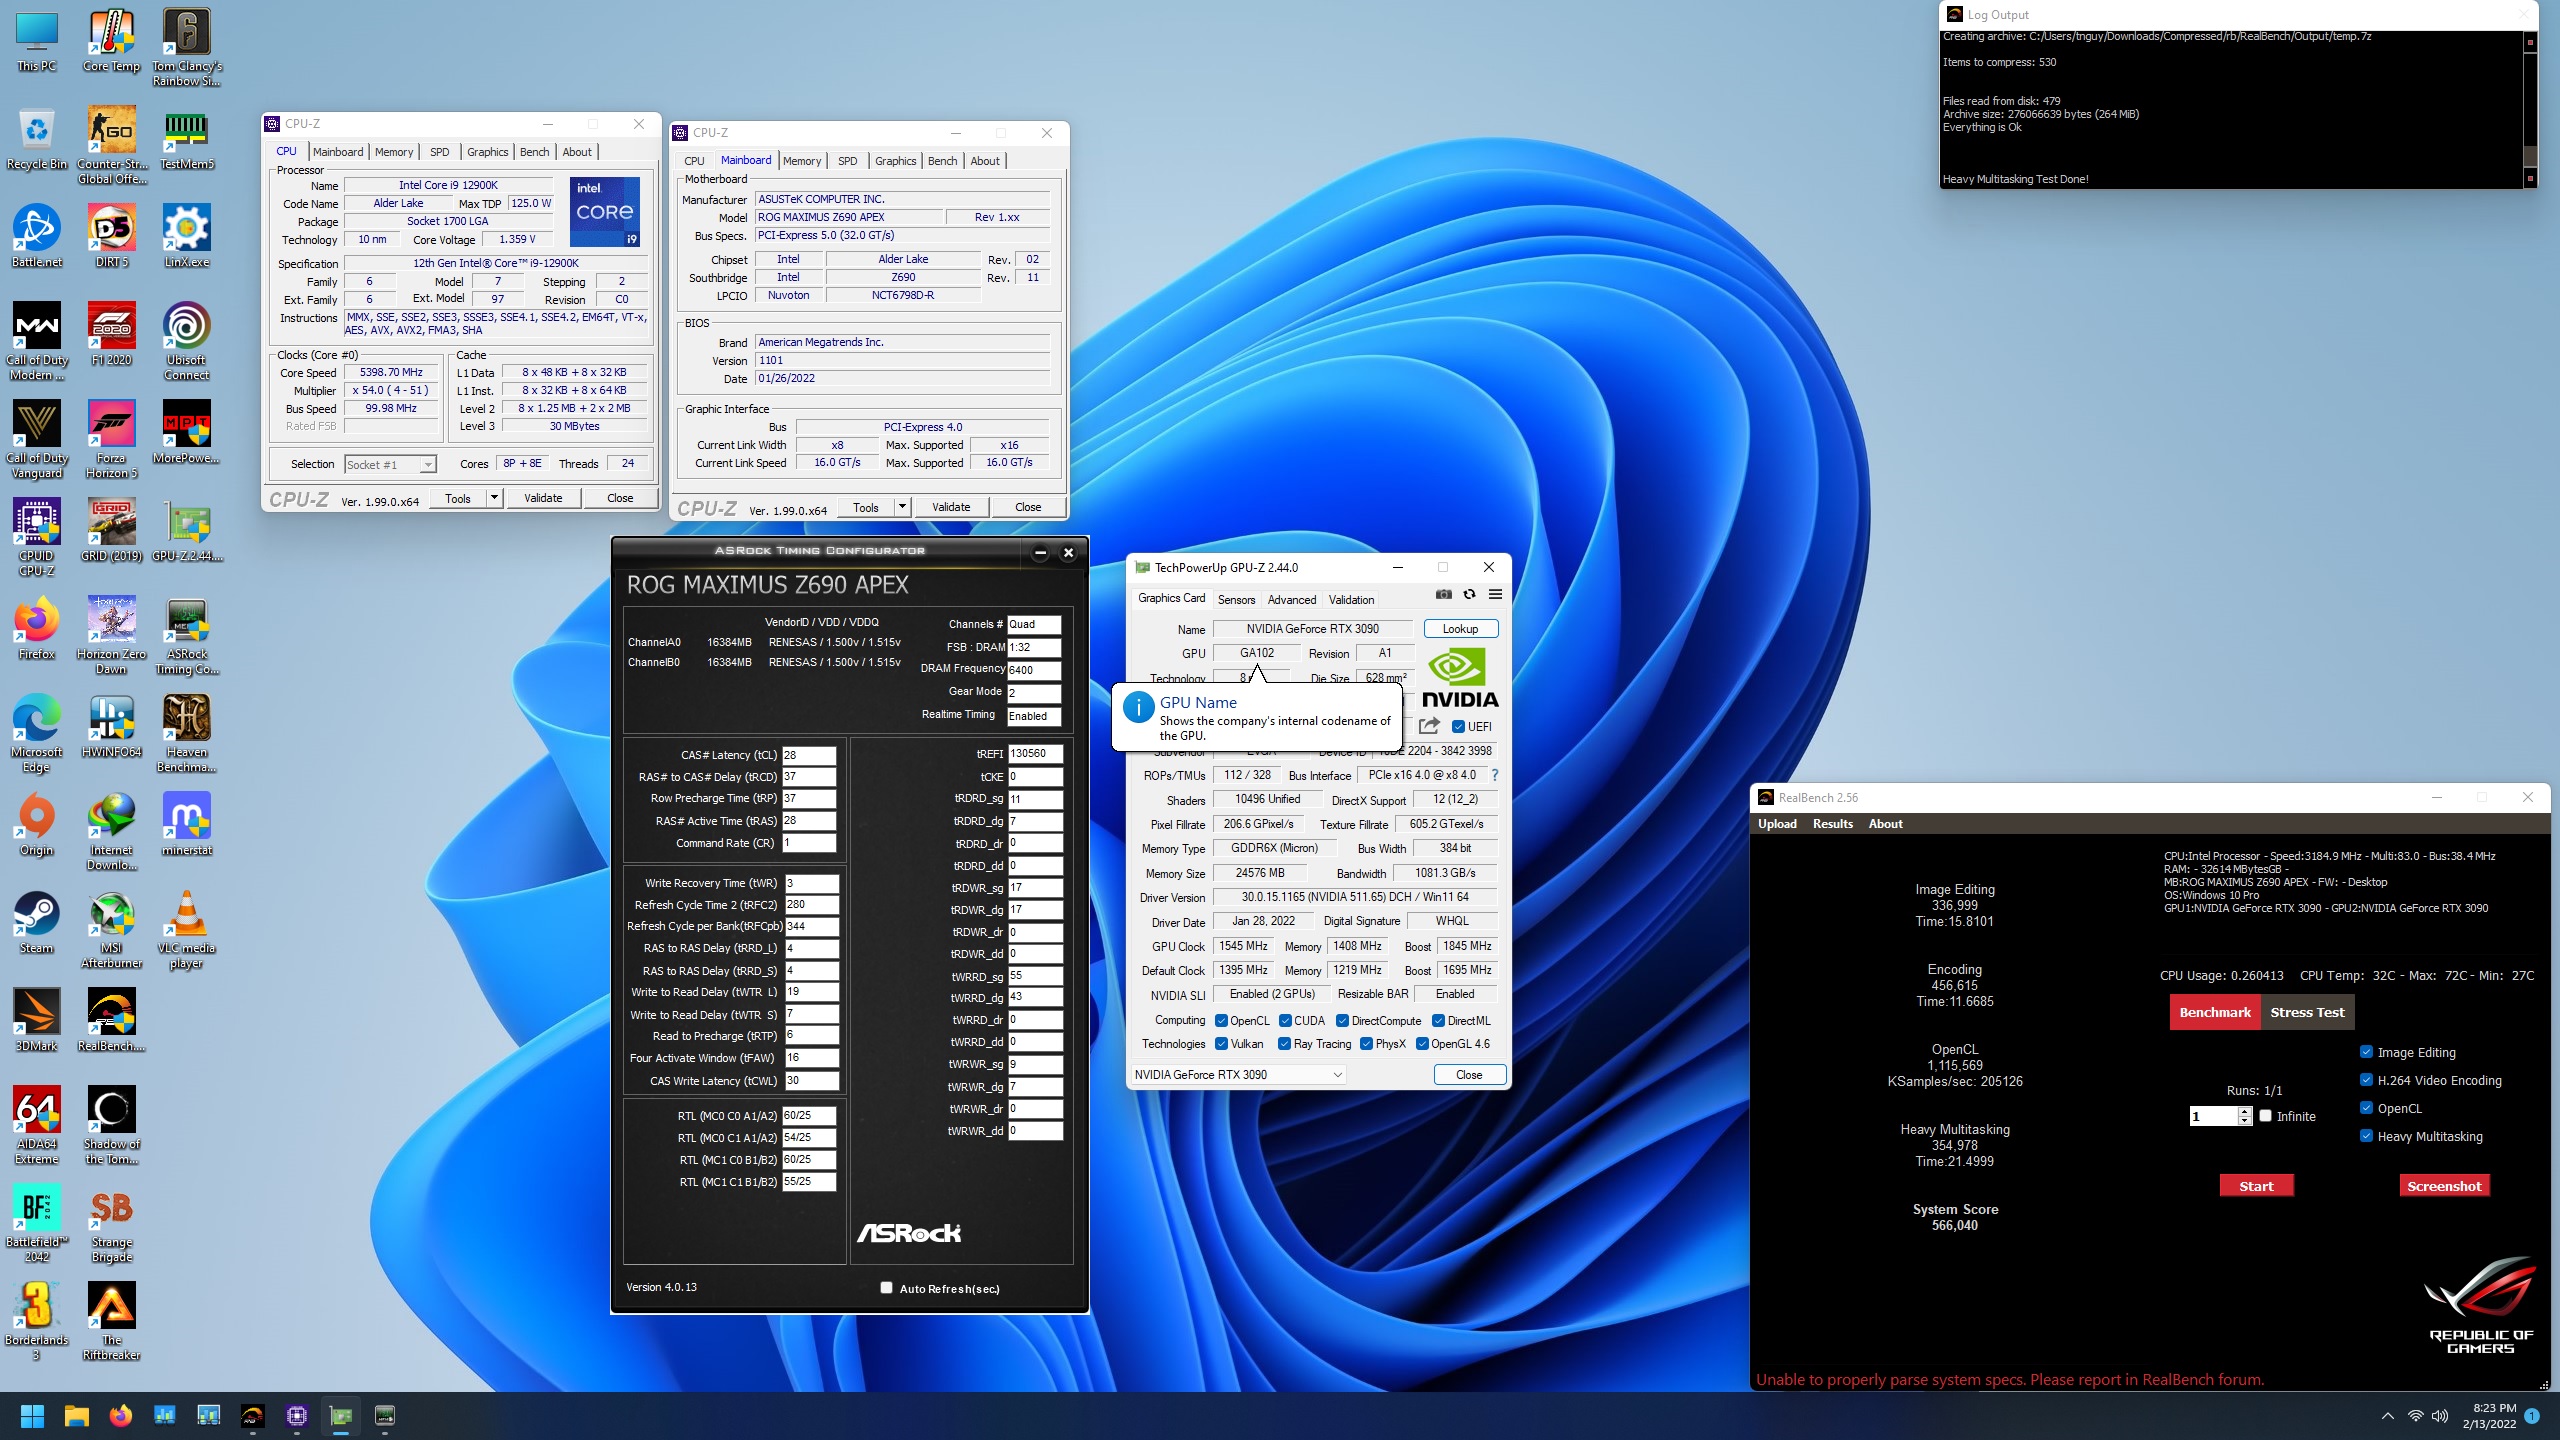Image resolution: width=2560 pixels, height=1440 pixels.
Task: Select Stress Test mode in RealBench
Action: pyautogui.click(x=2307, y=1012)
